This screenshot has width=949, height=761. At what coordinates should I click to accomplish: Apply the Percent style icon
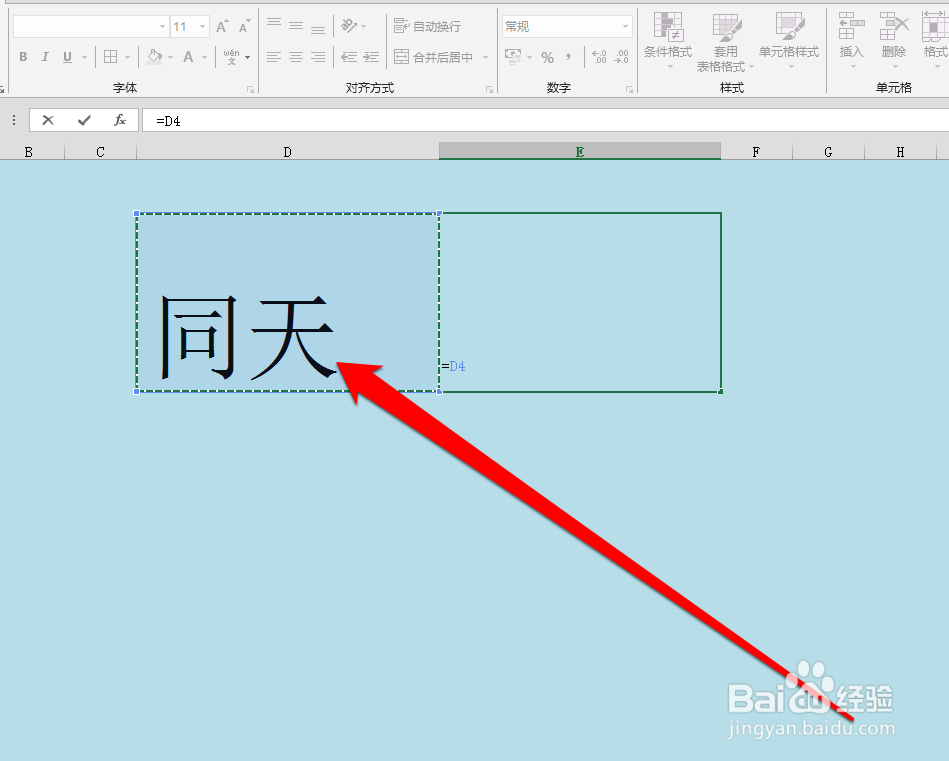[x=548, y=57]
